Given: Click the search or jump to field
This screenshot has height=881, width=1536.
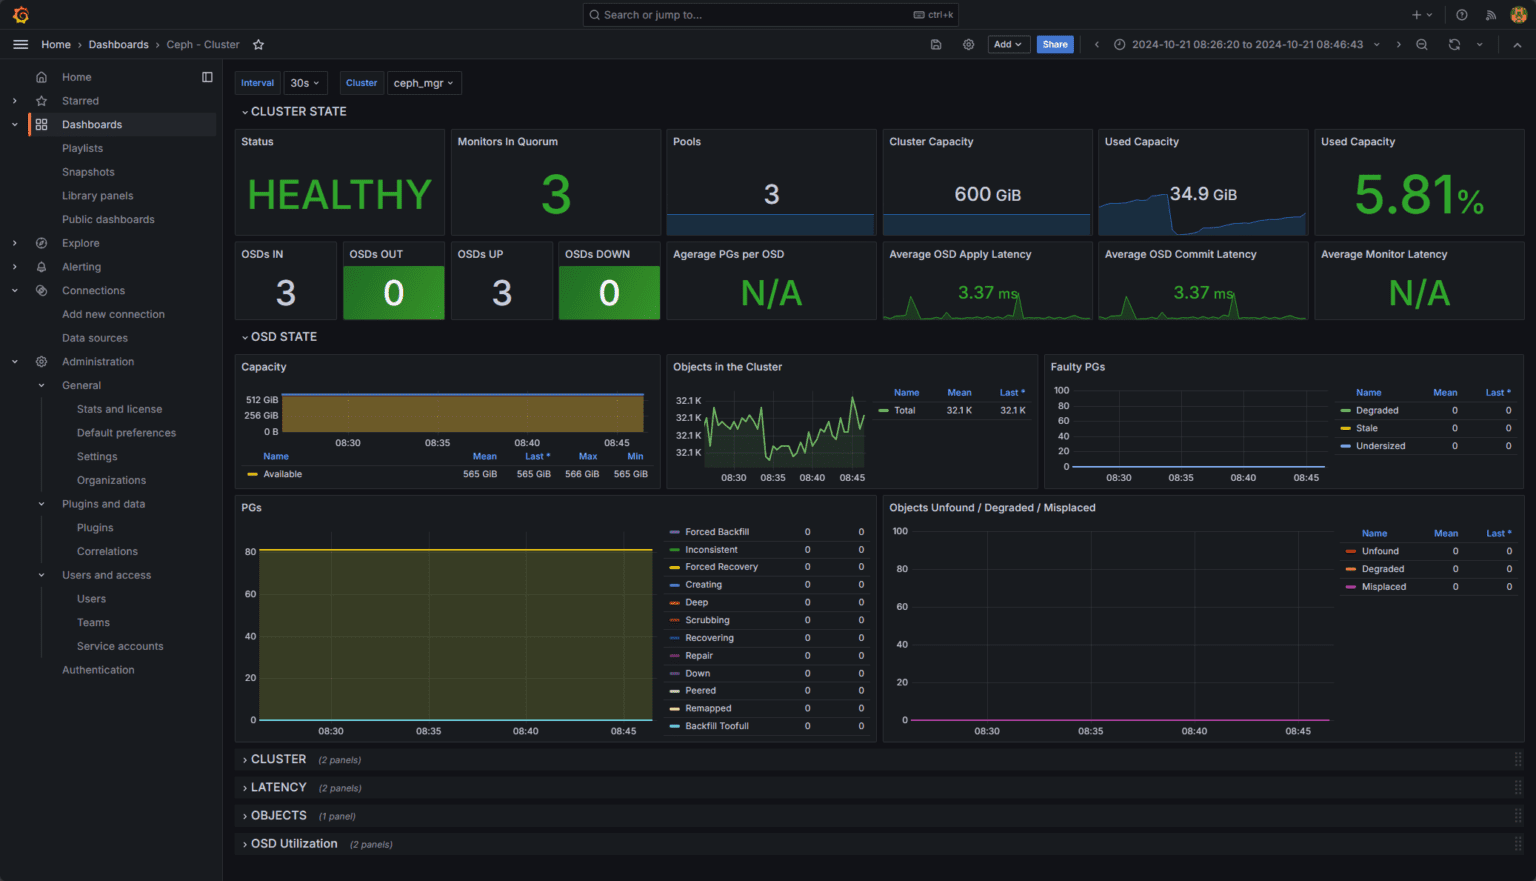Looking at the screenshot, I should pyautogui.click(x=770, y=14).
